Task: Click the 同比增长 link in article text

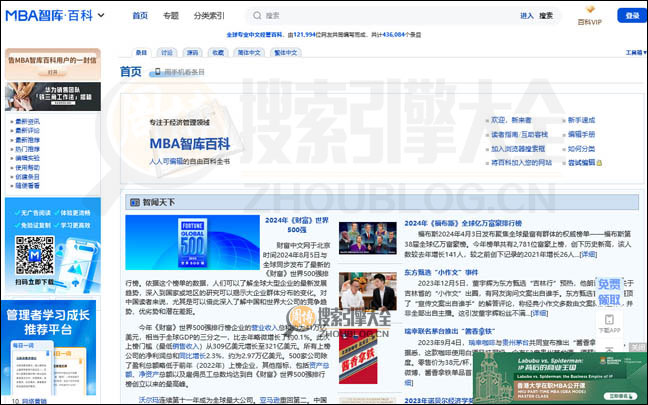Action: click(192, 356)
